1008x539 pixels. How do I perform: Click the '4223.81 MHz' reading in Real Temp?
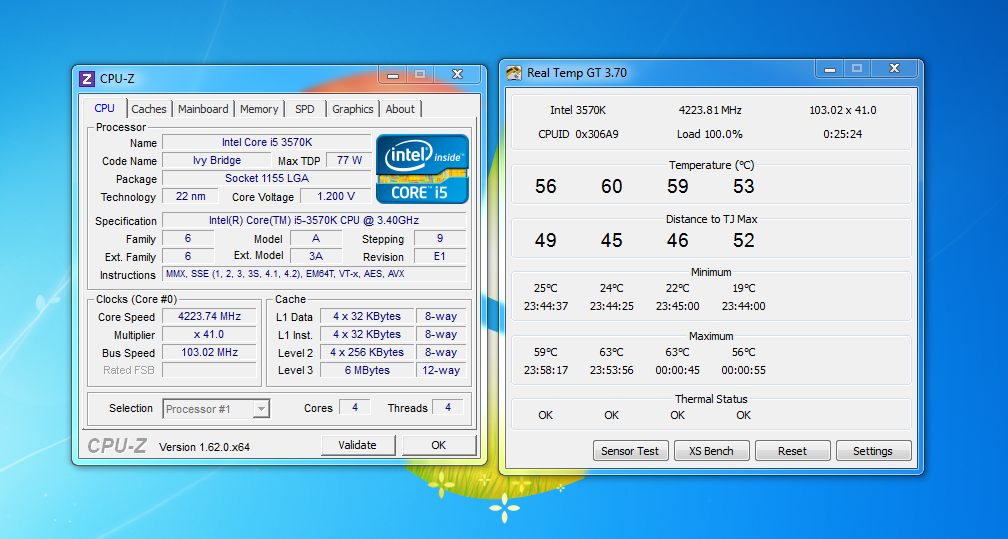pyautogui.click(x=710, y=110)
